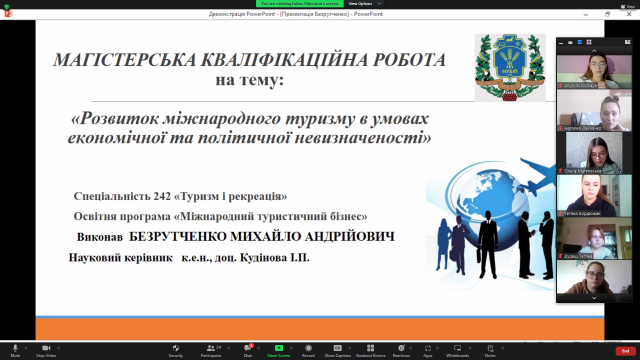Click the name 'БЕЗРУТЧЕНКО МИХАЙЛО АНДРІЙОВИЧ'
640x360 pixels.
[262, 237]
